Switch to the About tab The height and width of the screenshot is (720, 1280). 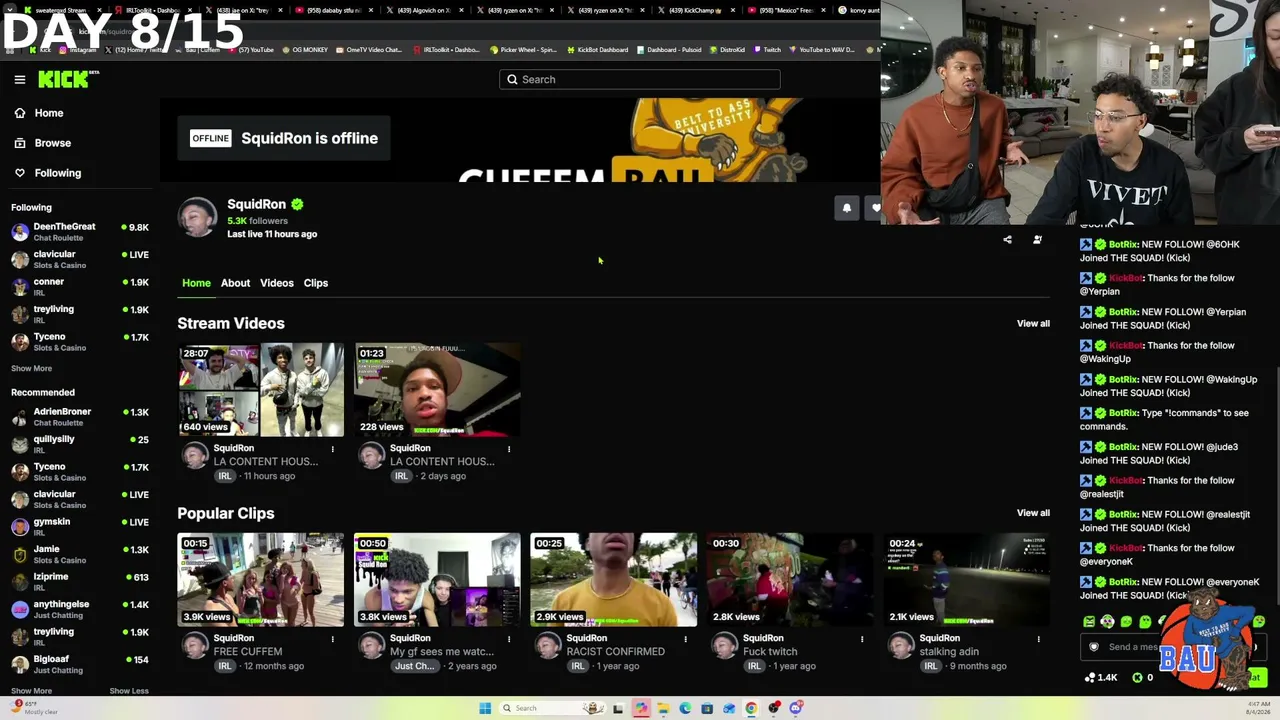235,283
